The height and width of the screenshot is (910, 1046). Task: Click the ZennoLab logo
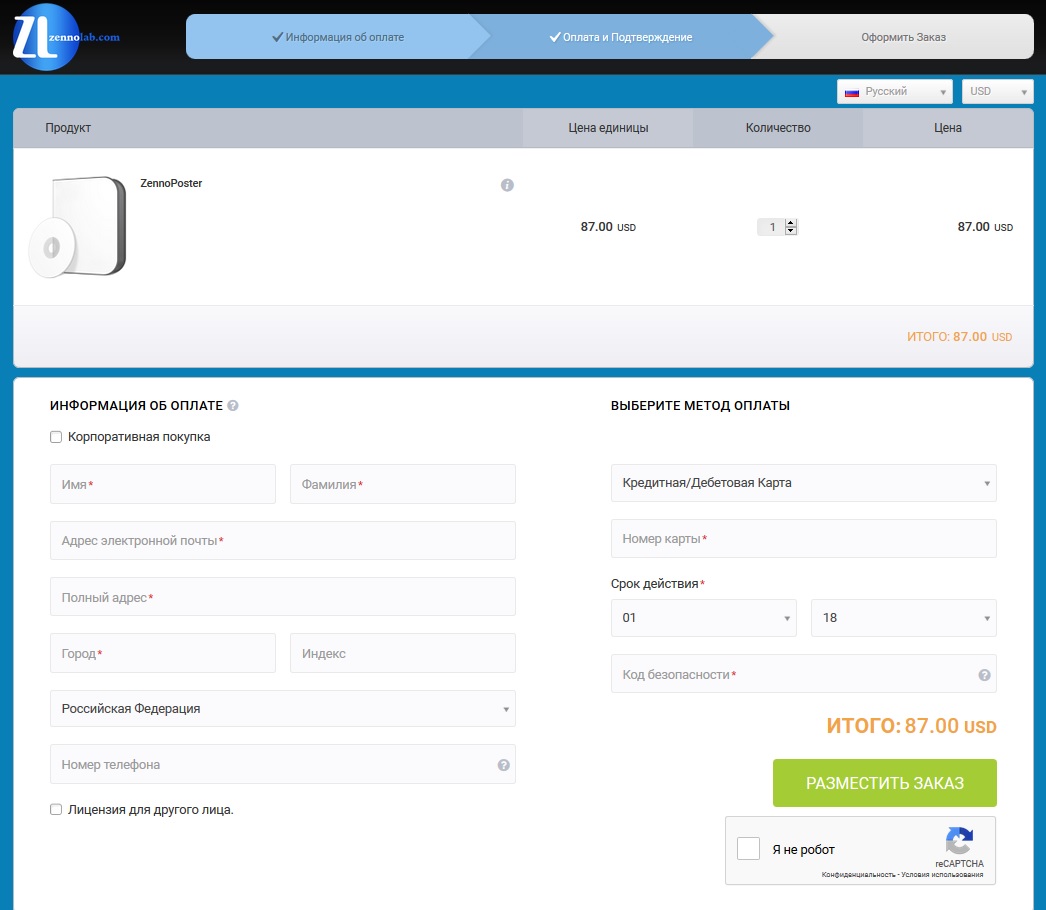(65, 37)
